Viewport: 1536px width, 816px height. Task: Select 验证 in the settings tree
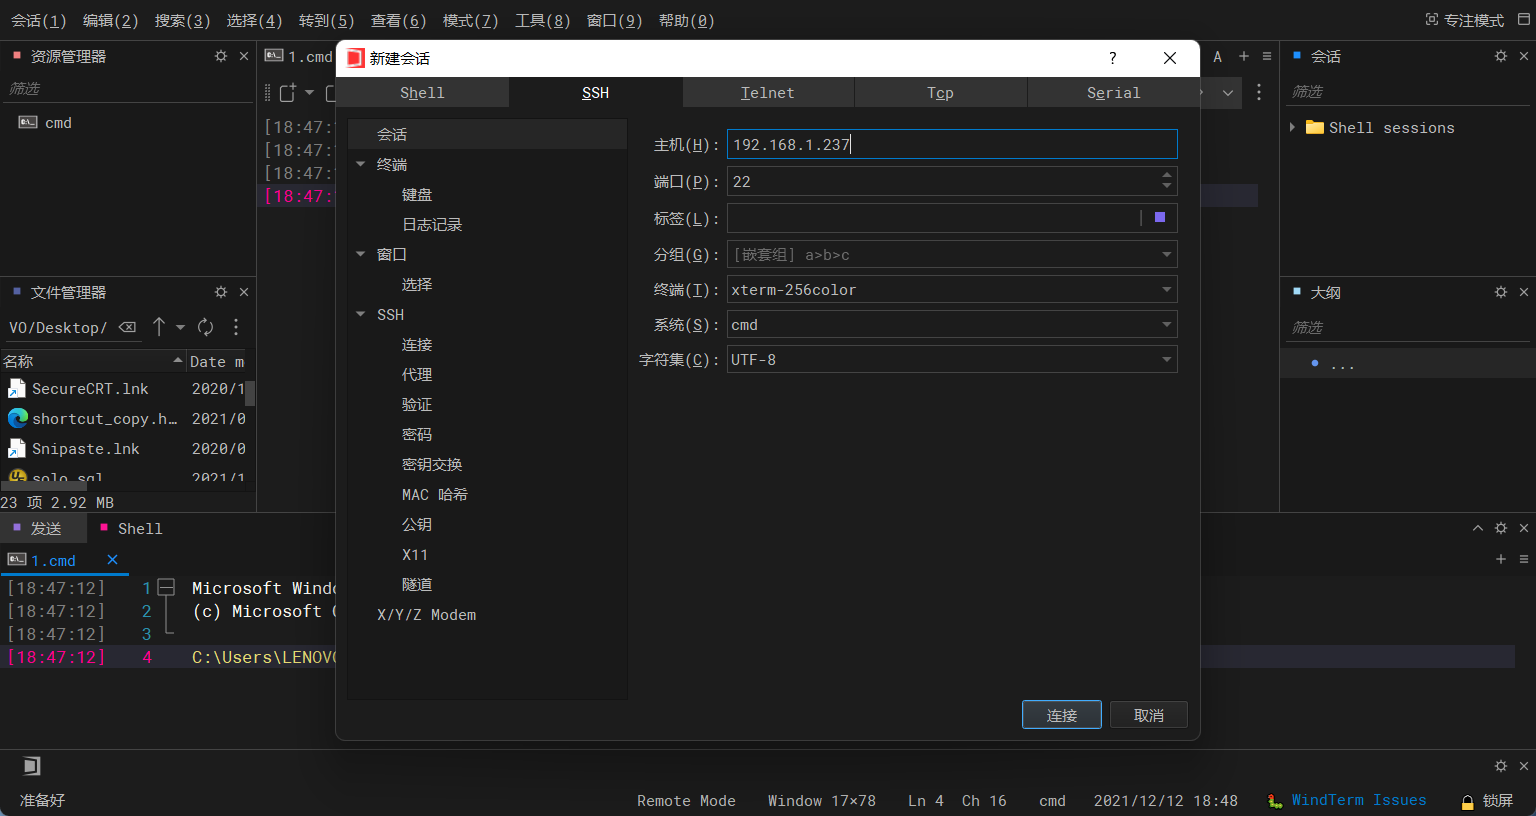point(417,404)
